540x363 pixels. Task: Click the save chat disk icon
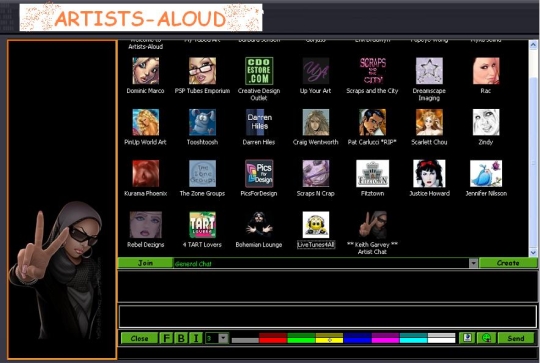(467, 338)
